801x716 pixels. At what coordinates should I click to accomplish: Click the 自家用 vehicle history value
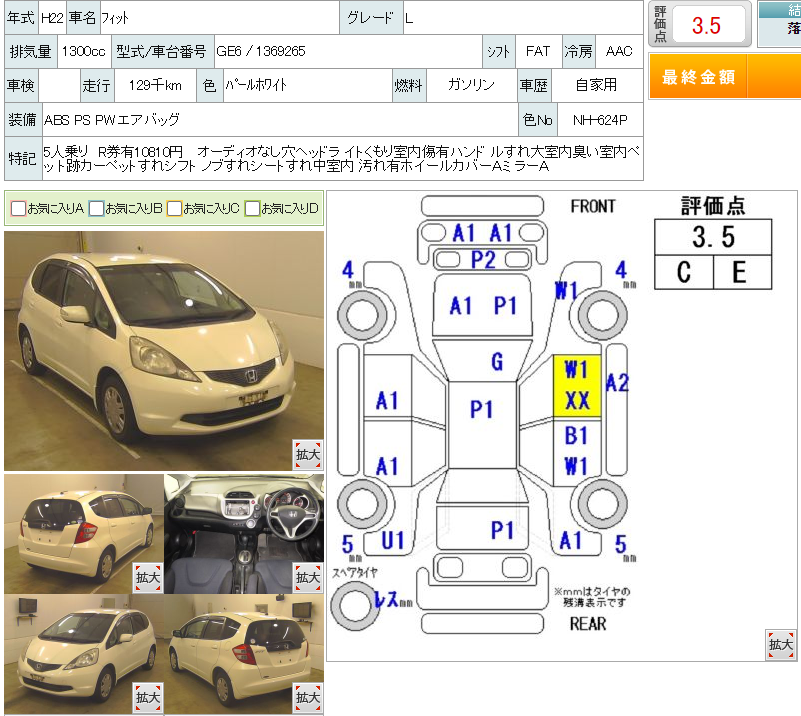(597, 85)
